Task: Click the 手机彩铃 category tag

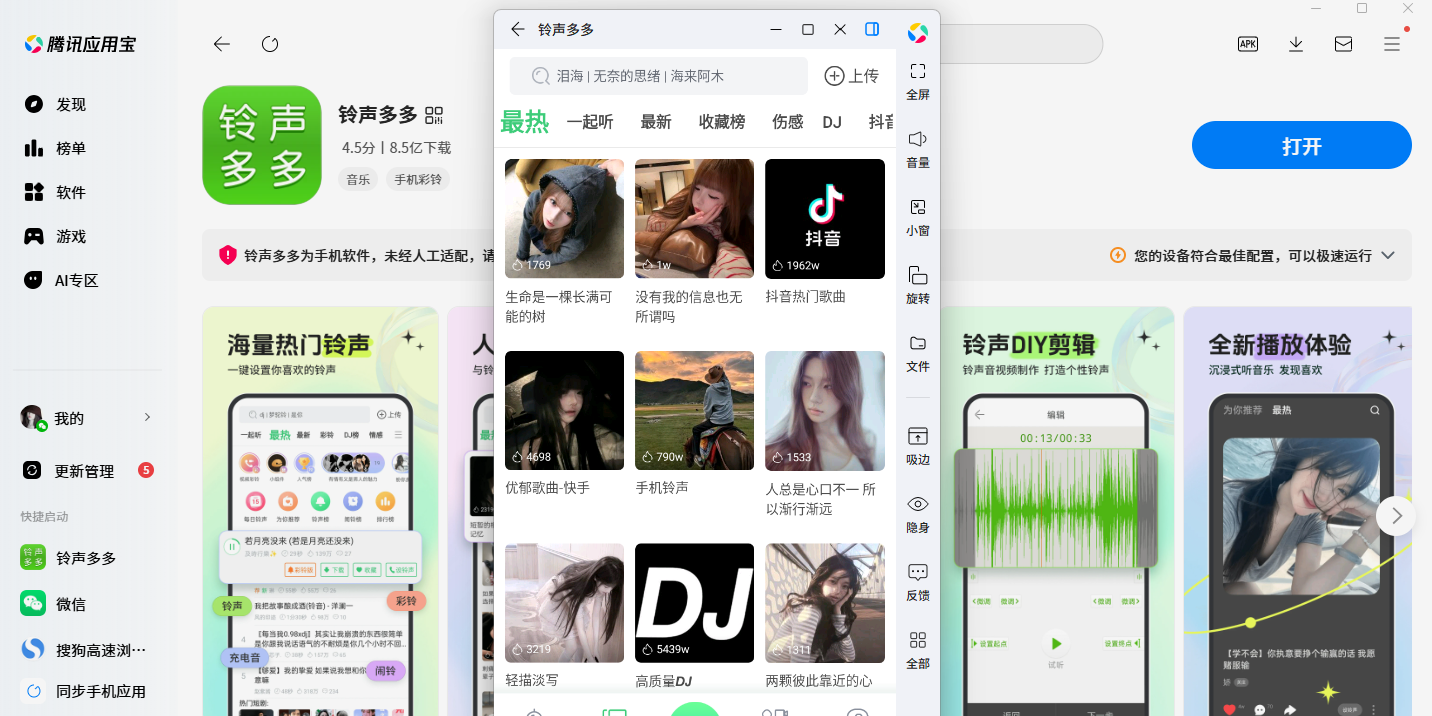Action: pyautogui.click(x=418, y=180)
